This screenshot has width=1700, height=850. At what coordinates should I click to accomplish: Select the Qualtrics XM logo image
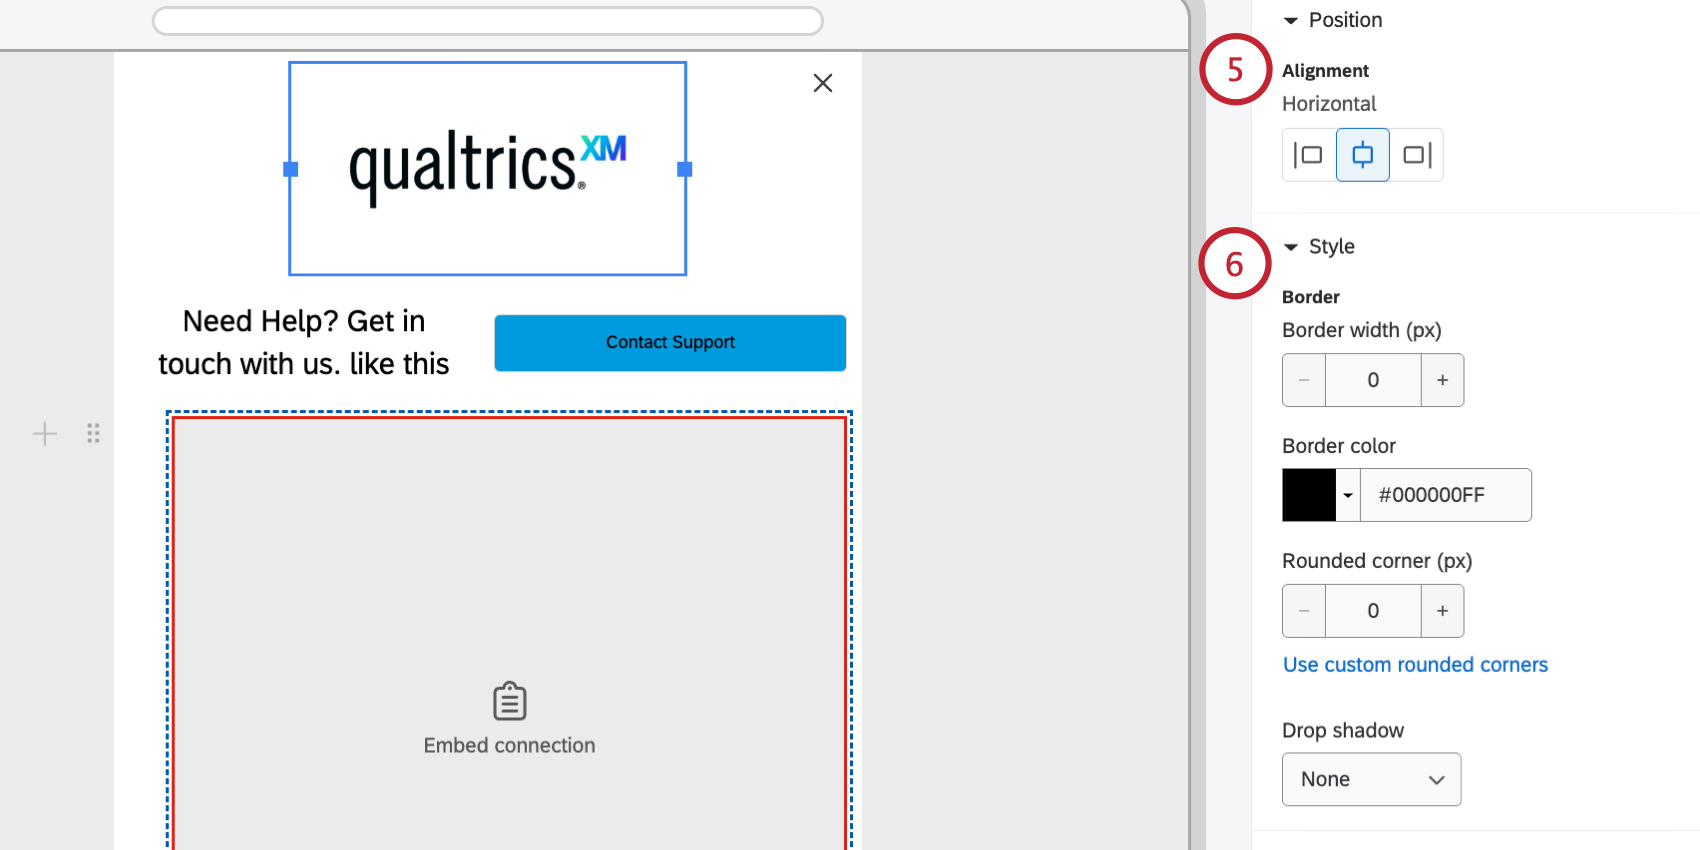488,168
